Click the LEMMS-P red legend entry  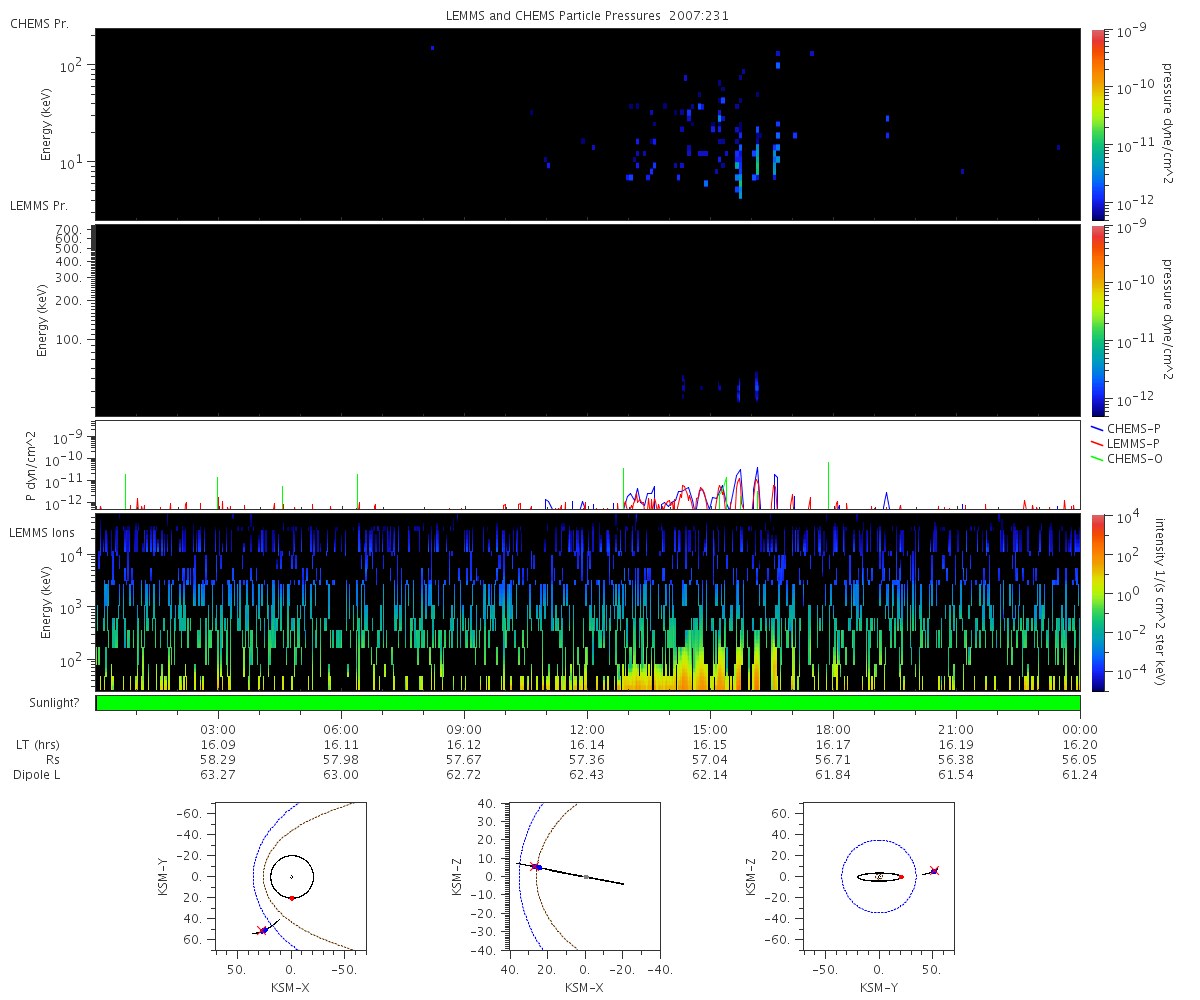pyautogui.click(x=1129, y=443)
